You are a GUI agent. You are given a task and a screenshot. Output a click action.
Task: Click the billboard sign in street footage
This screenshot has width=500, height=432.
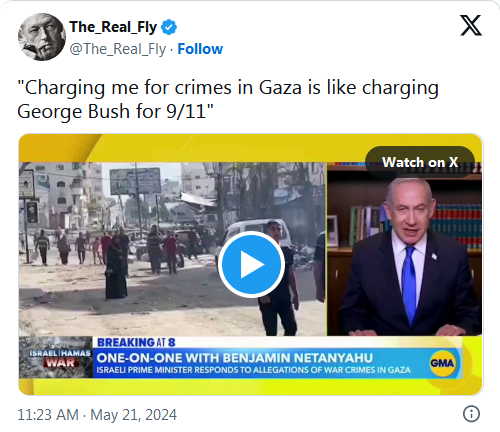(x=135, y=181)
